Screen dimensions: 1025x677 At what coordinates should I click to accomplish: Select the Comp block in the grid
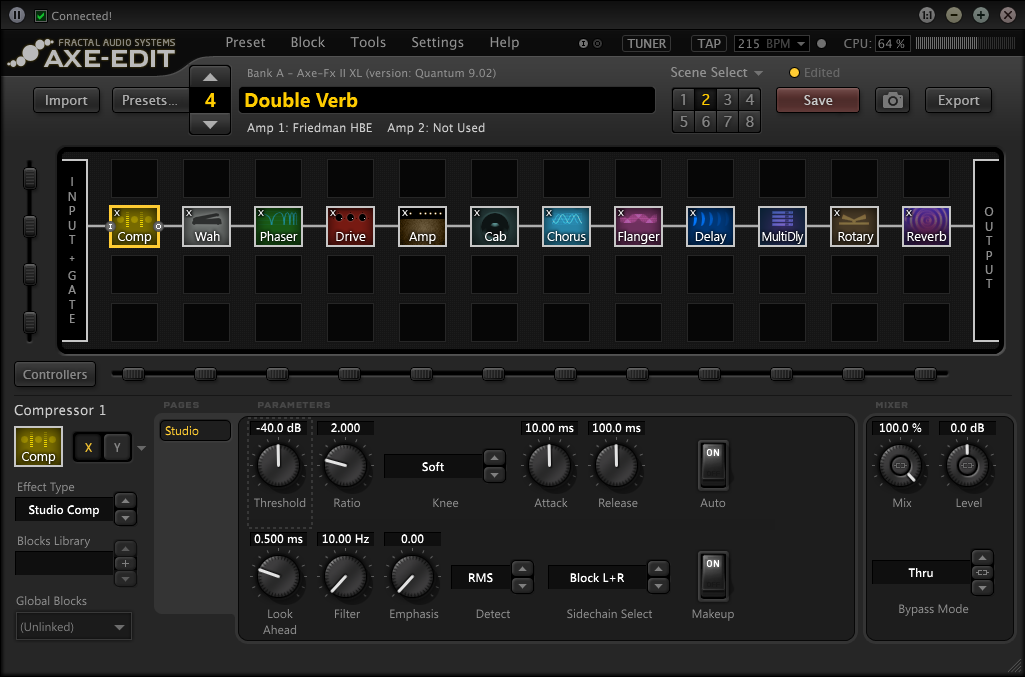tap(134, 227)
